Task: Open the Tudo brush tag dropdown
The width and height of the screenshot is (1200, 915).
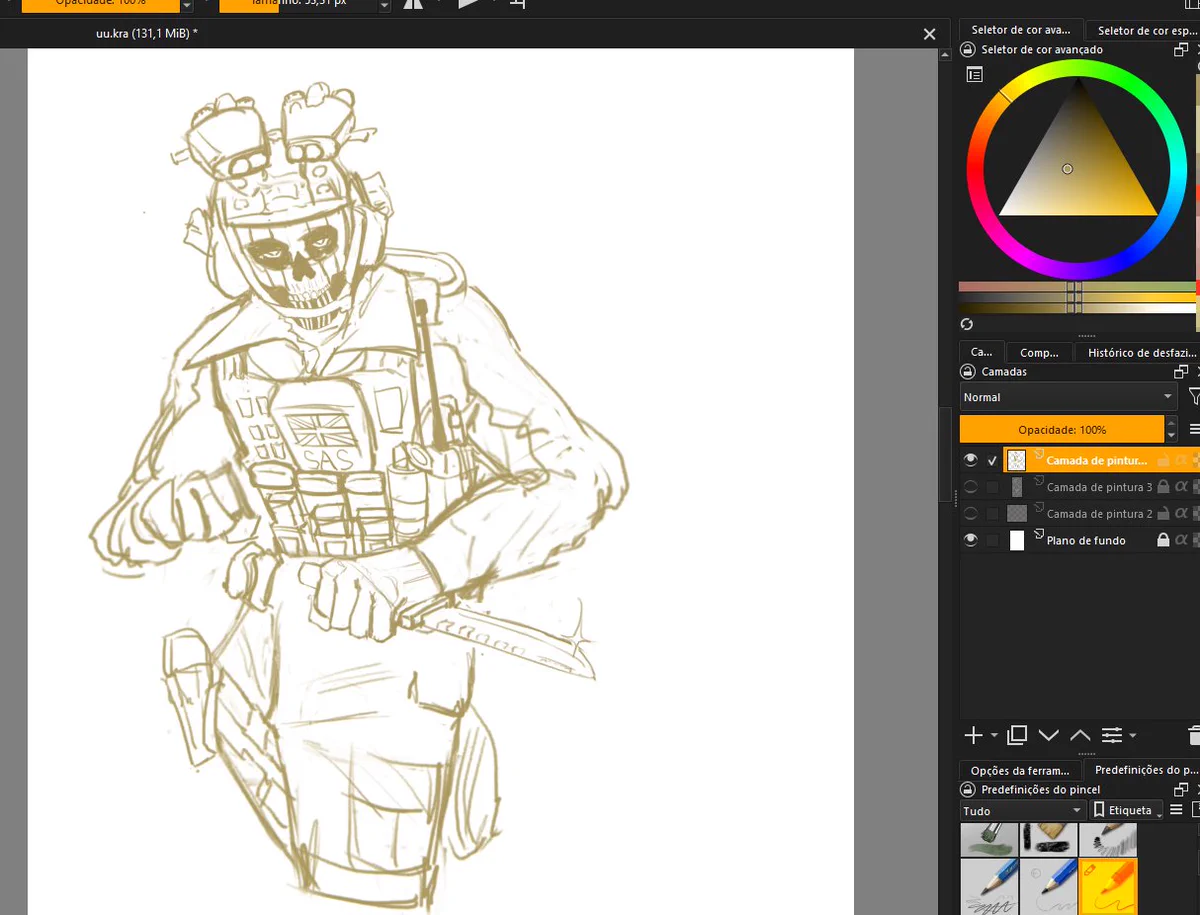Action: pos(1022,810)
